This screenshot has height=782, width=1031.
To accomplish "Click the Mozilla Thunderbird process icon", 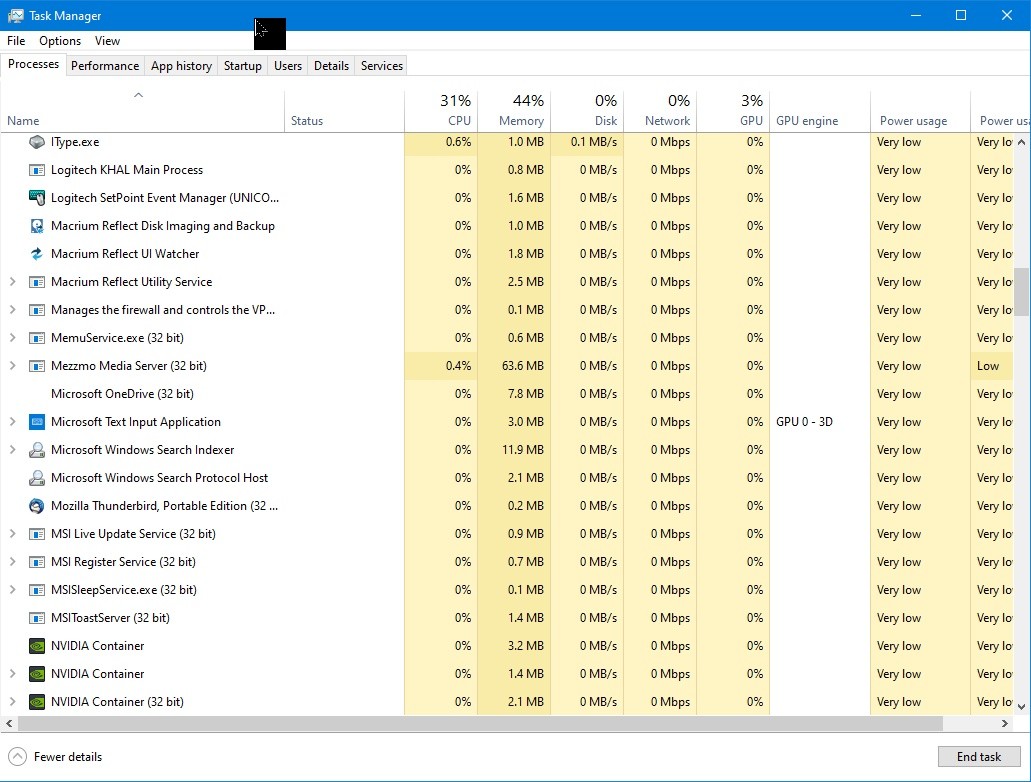I will pos(37,506).
